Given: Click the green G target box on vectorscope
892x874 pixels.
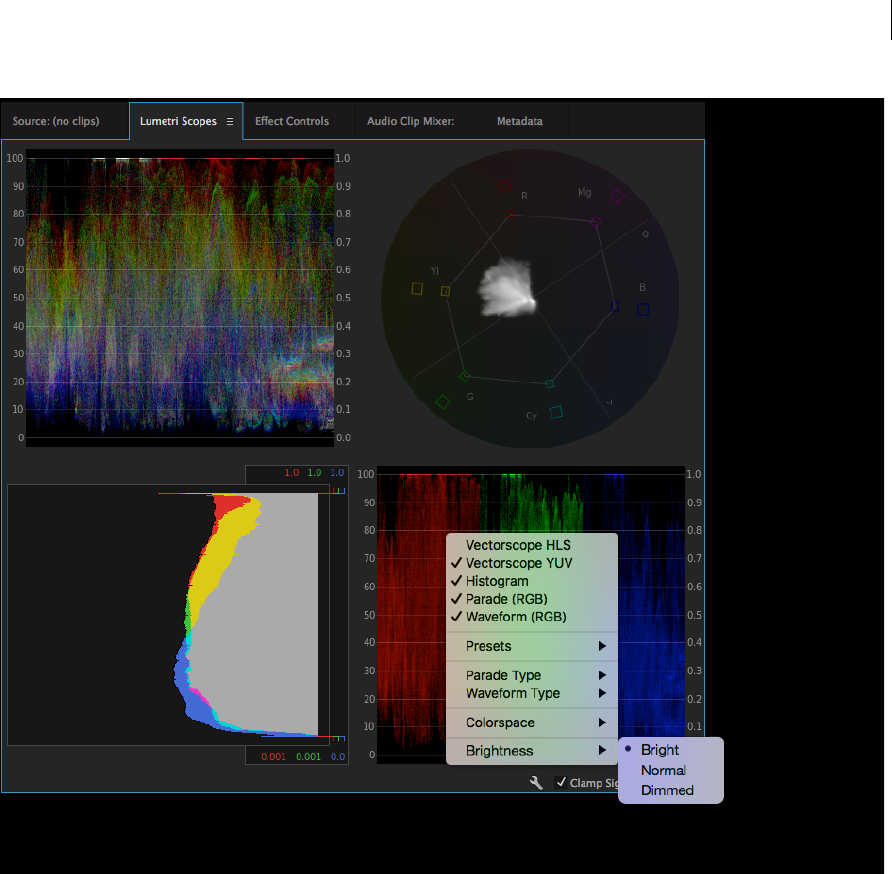Looking at the screenshot, I should pos(443,402).
